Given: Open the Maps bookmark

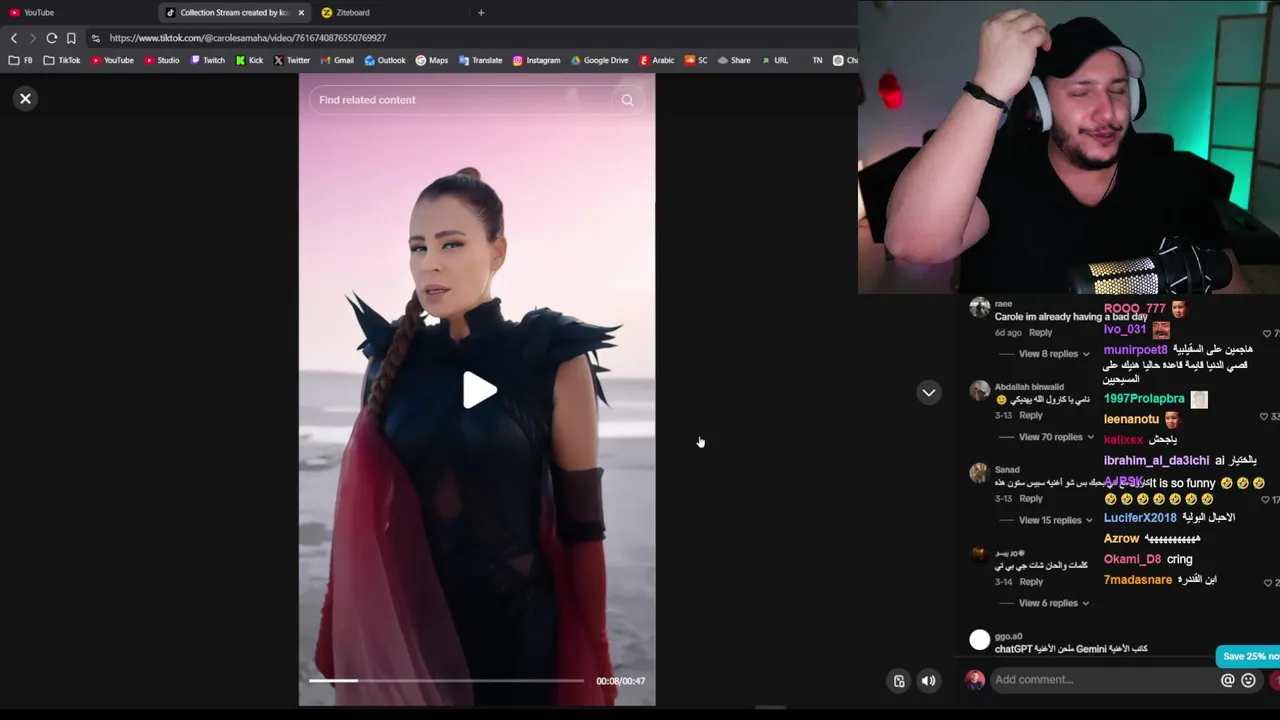Looking at the screenshot, I should tap(432, 60).
